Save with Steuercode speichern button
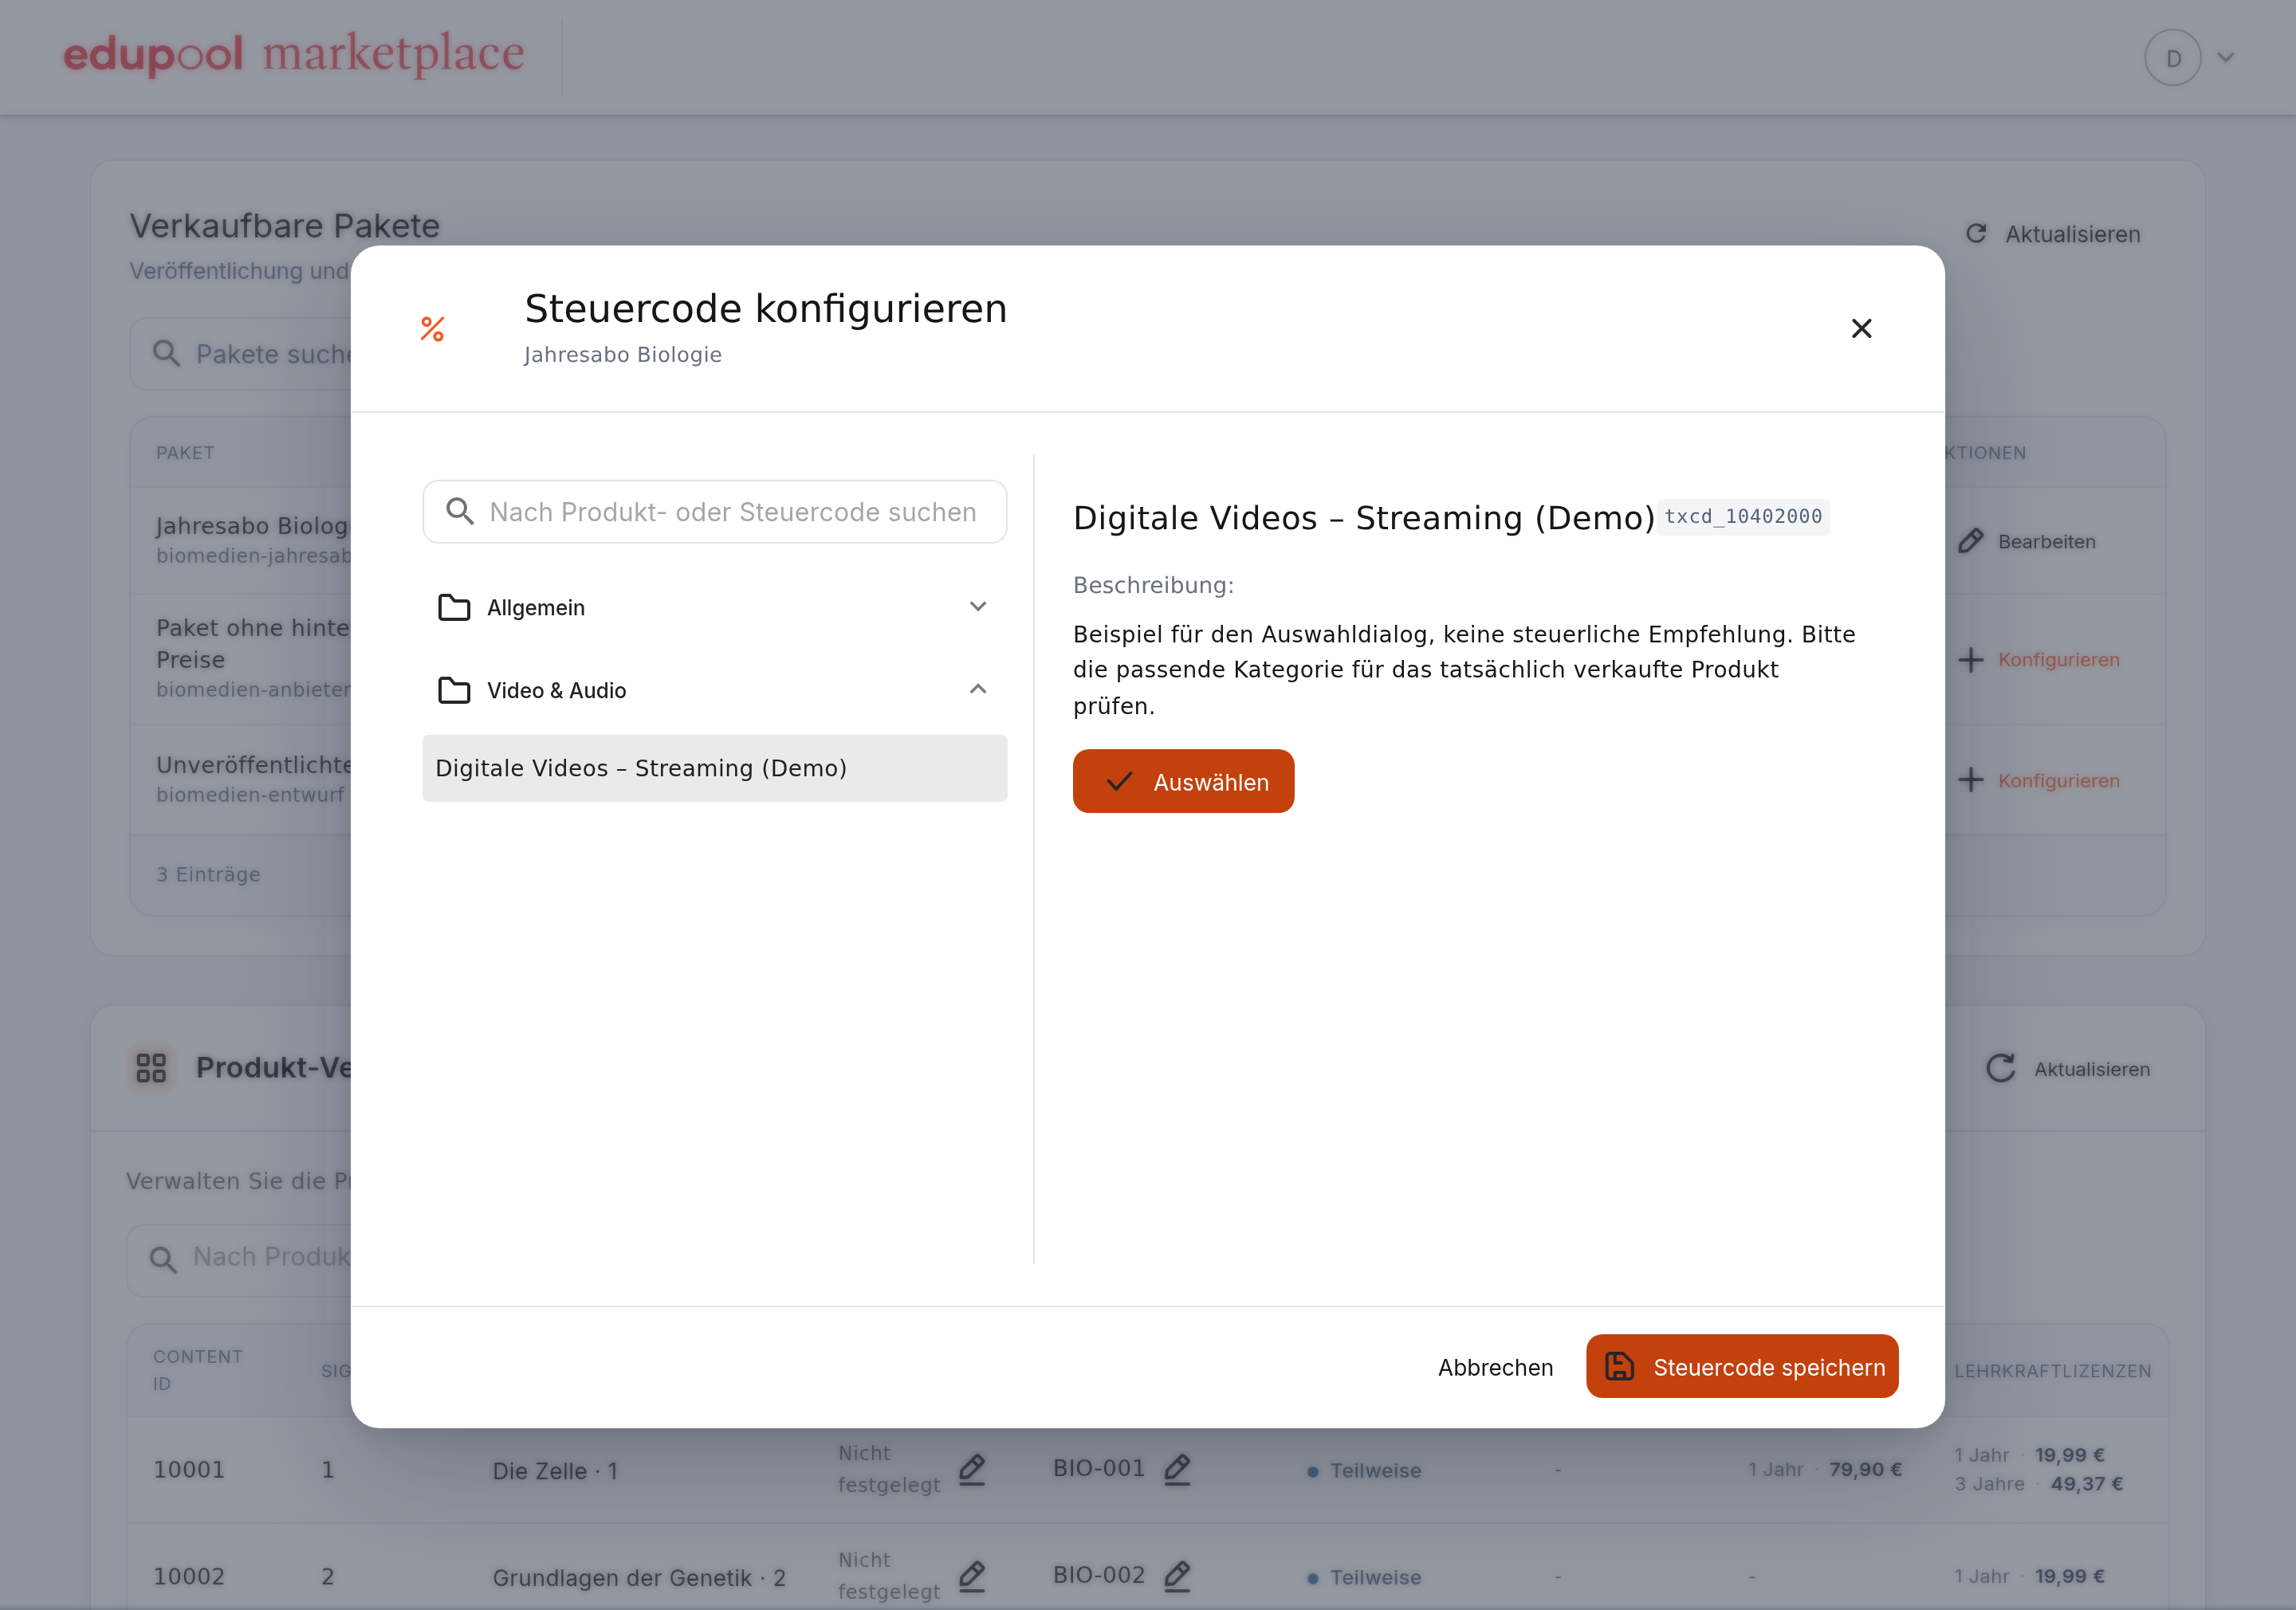The height and width of the screenshot is (1610, 2296). pos(1742,1366)
